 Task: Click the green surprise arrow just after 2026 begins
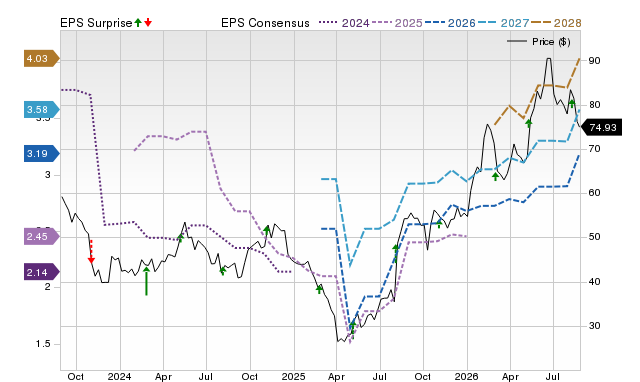pos(495,176)
